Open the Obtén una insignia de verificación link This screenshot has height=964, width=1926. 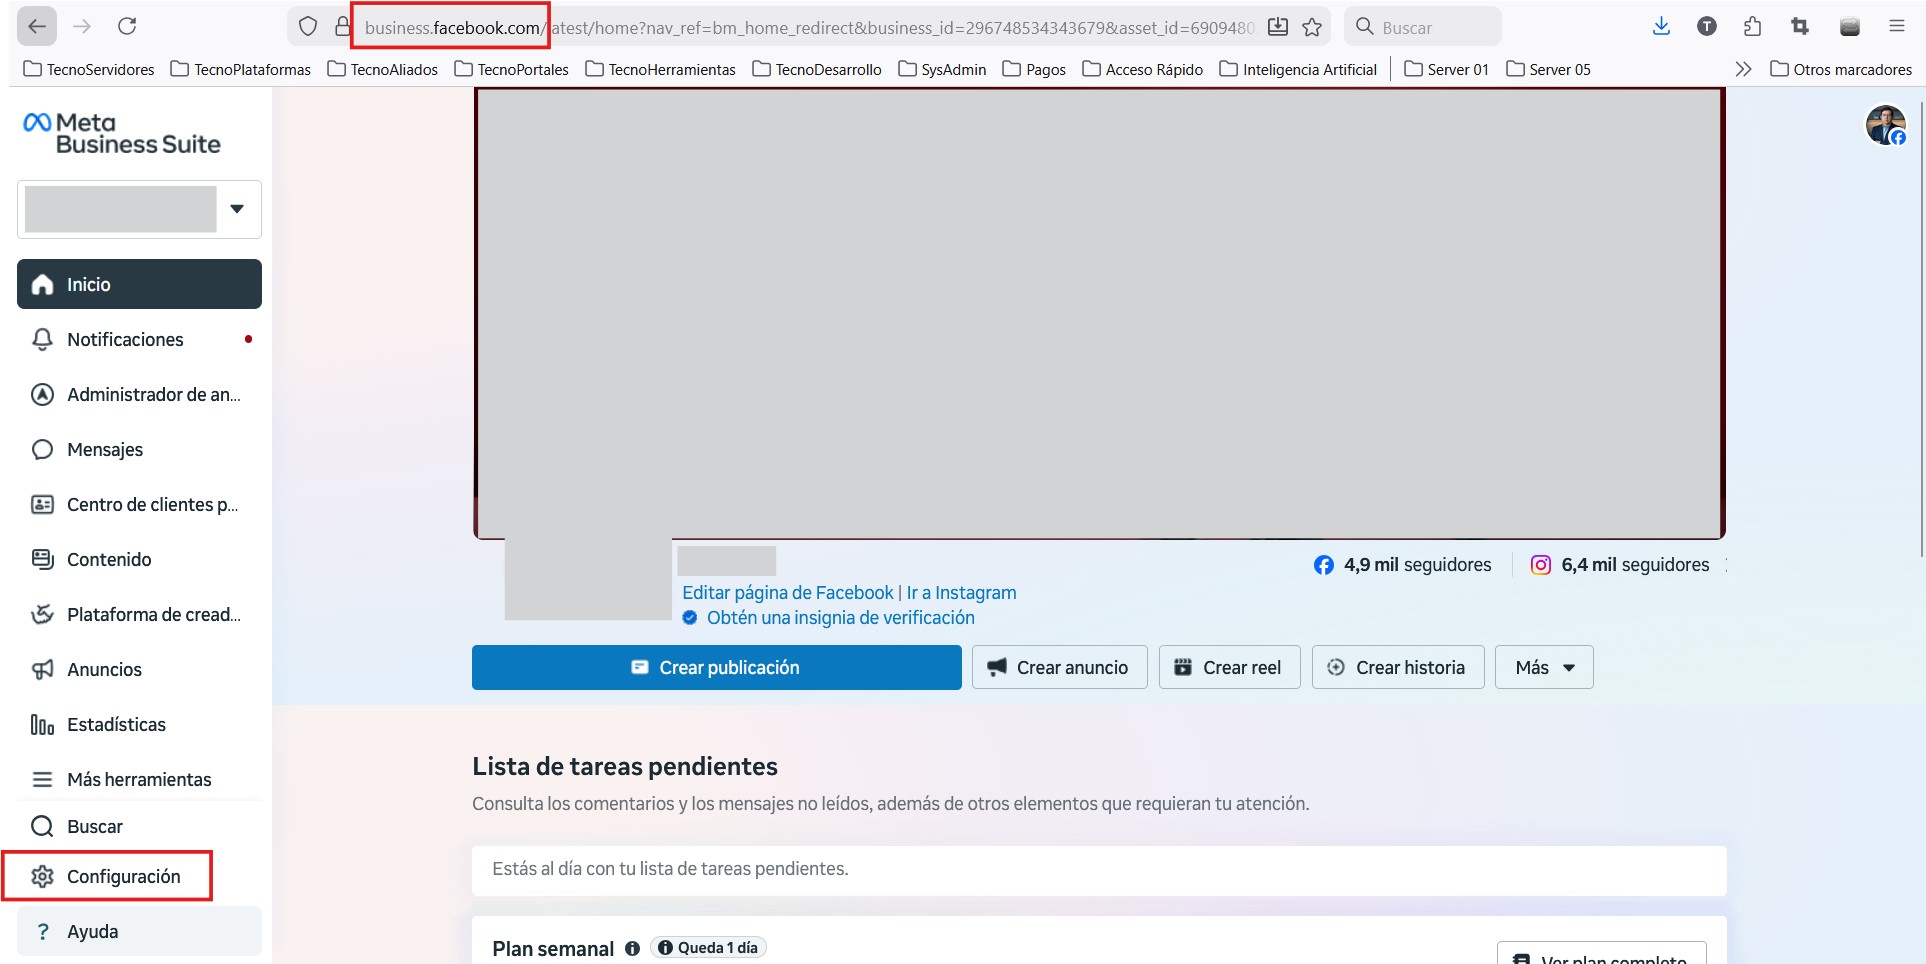tap(840, 618)
